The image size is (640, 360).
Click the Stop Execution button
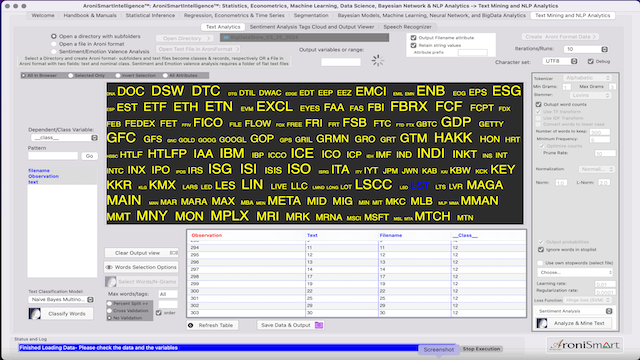(481, 349)
